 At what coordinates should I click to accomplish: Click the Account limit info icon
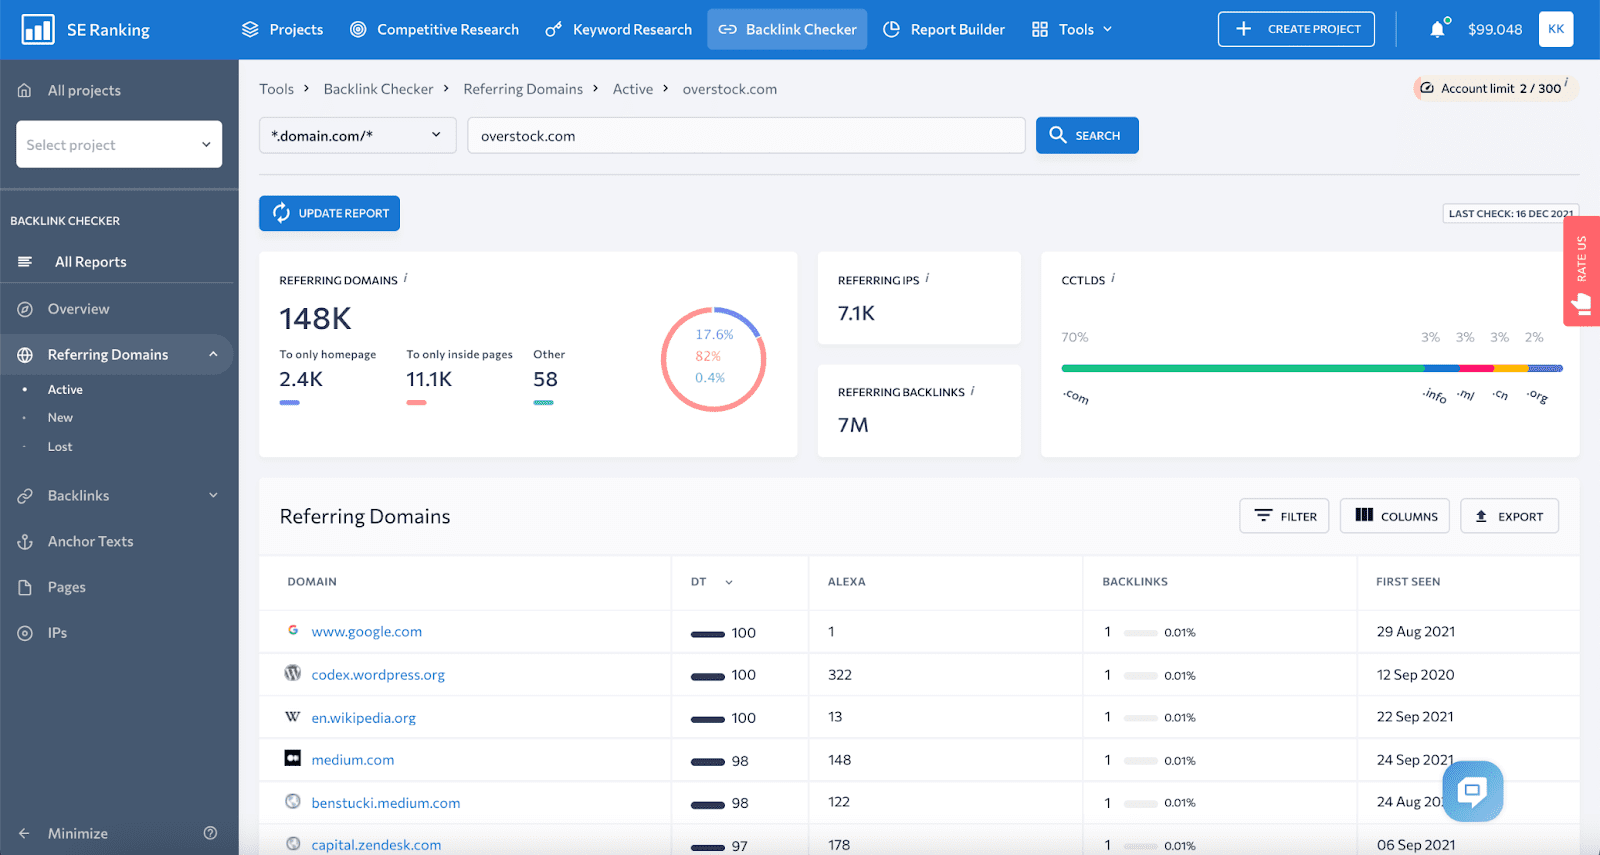point(1566,82)
